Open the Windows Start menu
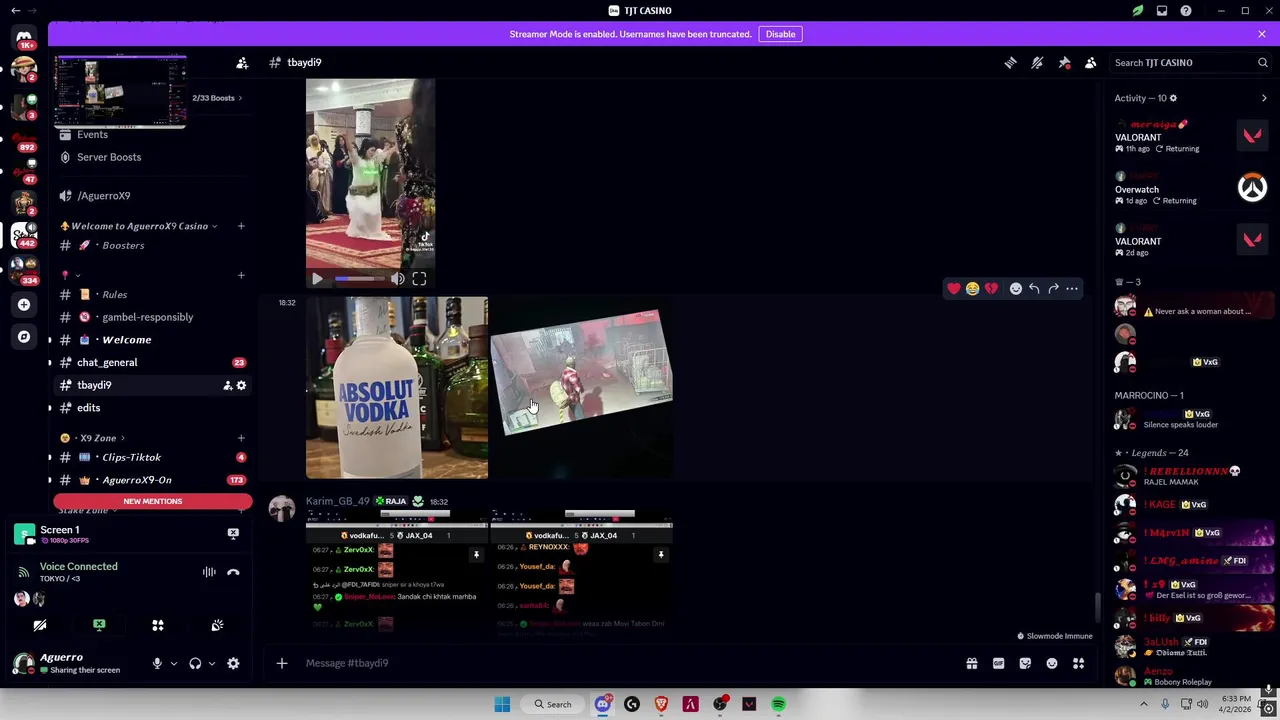 pyautogui.click(x=502, y=704)
